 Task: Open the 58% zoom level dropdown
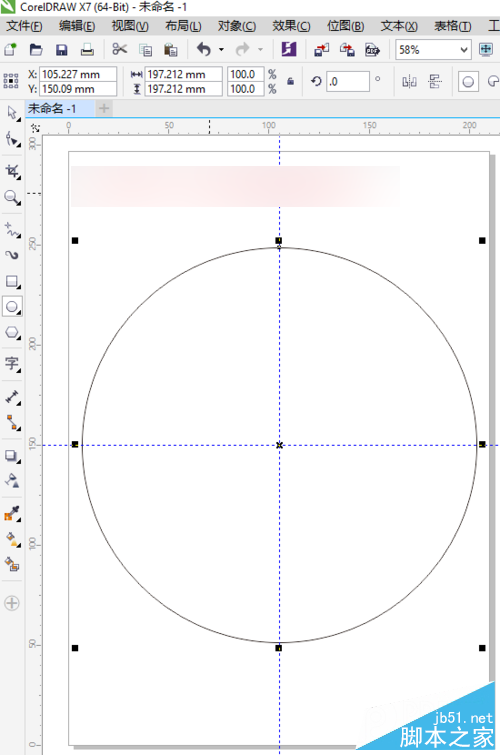click(463, 50)
